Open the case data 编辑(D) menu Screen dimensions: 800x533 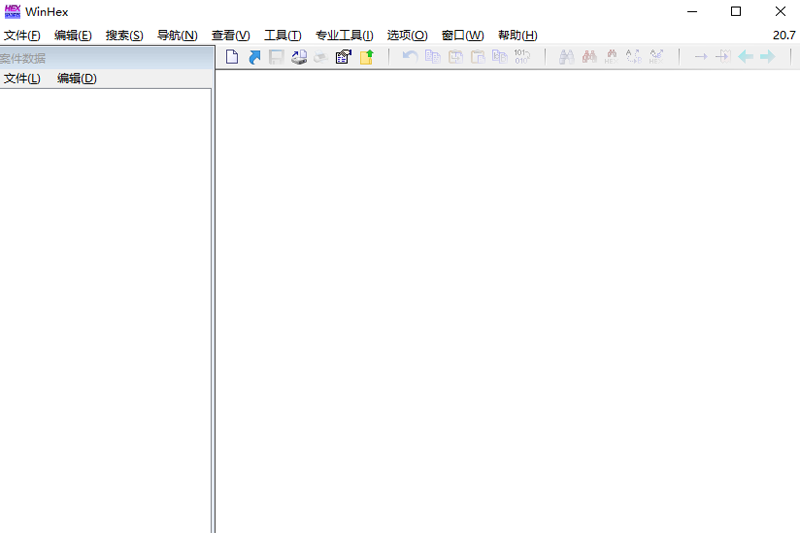pos(77,79)
